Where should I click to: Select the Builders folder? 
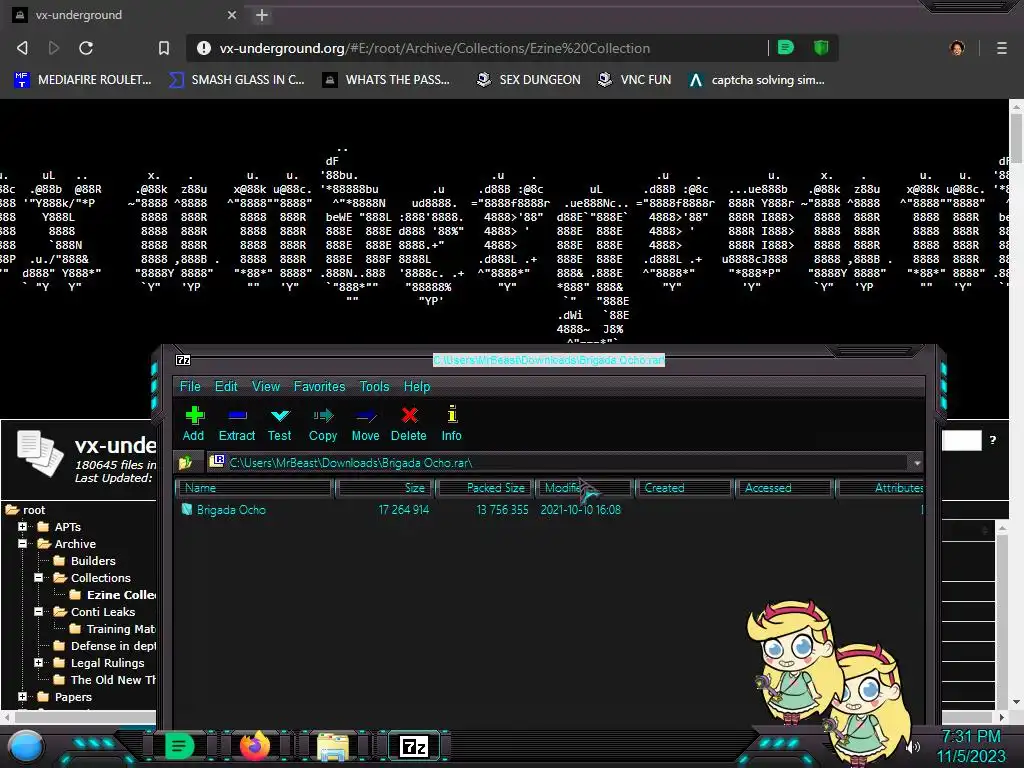(x=85, y=561)
